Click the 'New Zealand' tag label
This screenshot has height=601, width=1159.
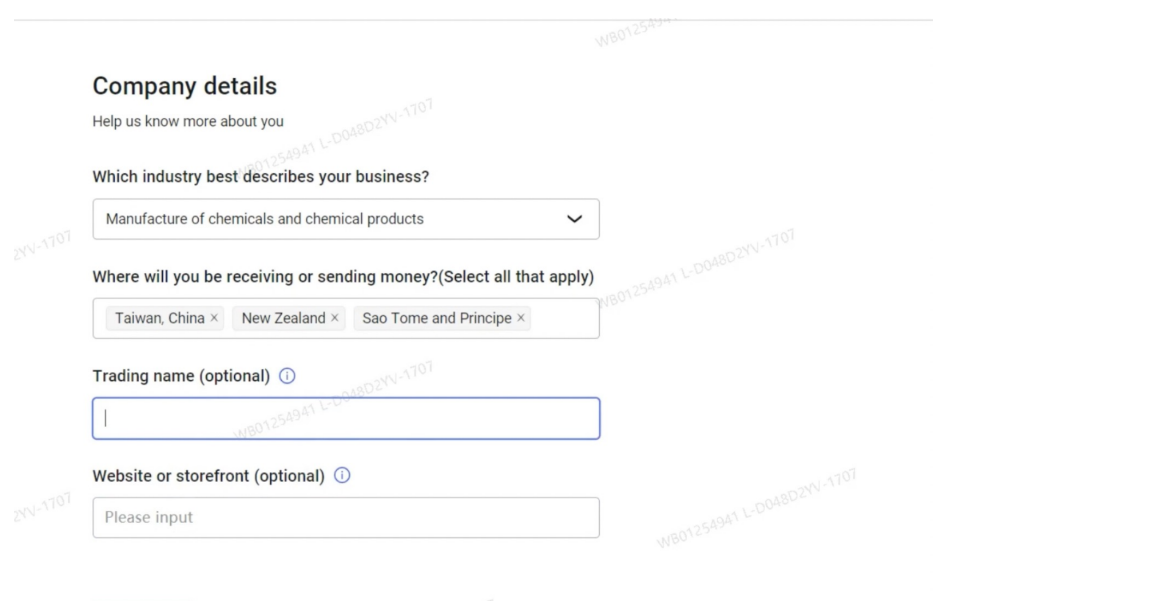(283, 318)
